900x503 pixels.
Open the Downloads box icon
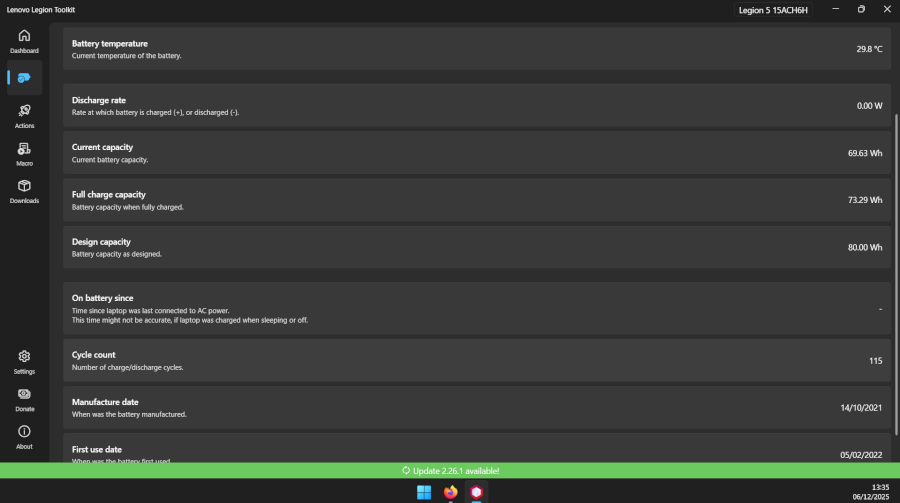click(24, 191)
